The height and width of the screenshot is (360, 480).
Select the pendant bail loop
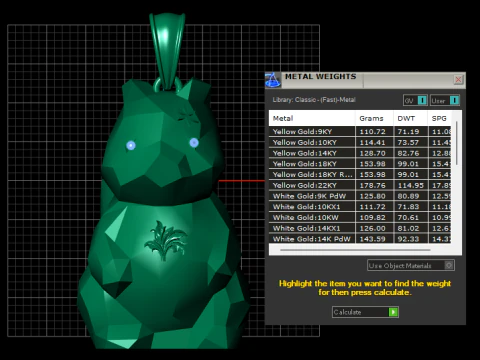pyautogui.click(x=167, y=50)
